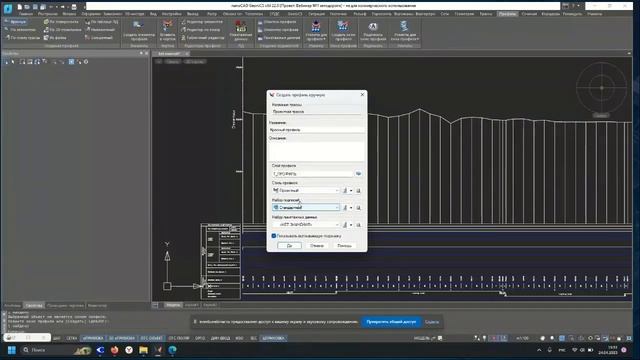Open the Набор подписей combo box
The image size is (640, 360).
pyautogui.click(x=306, y=208)
